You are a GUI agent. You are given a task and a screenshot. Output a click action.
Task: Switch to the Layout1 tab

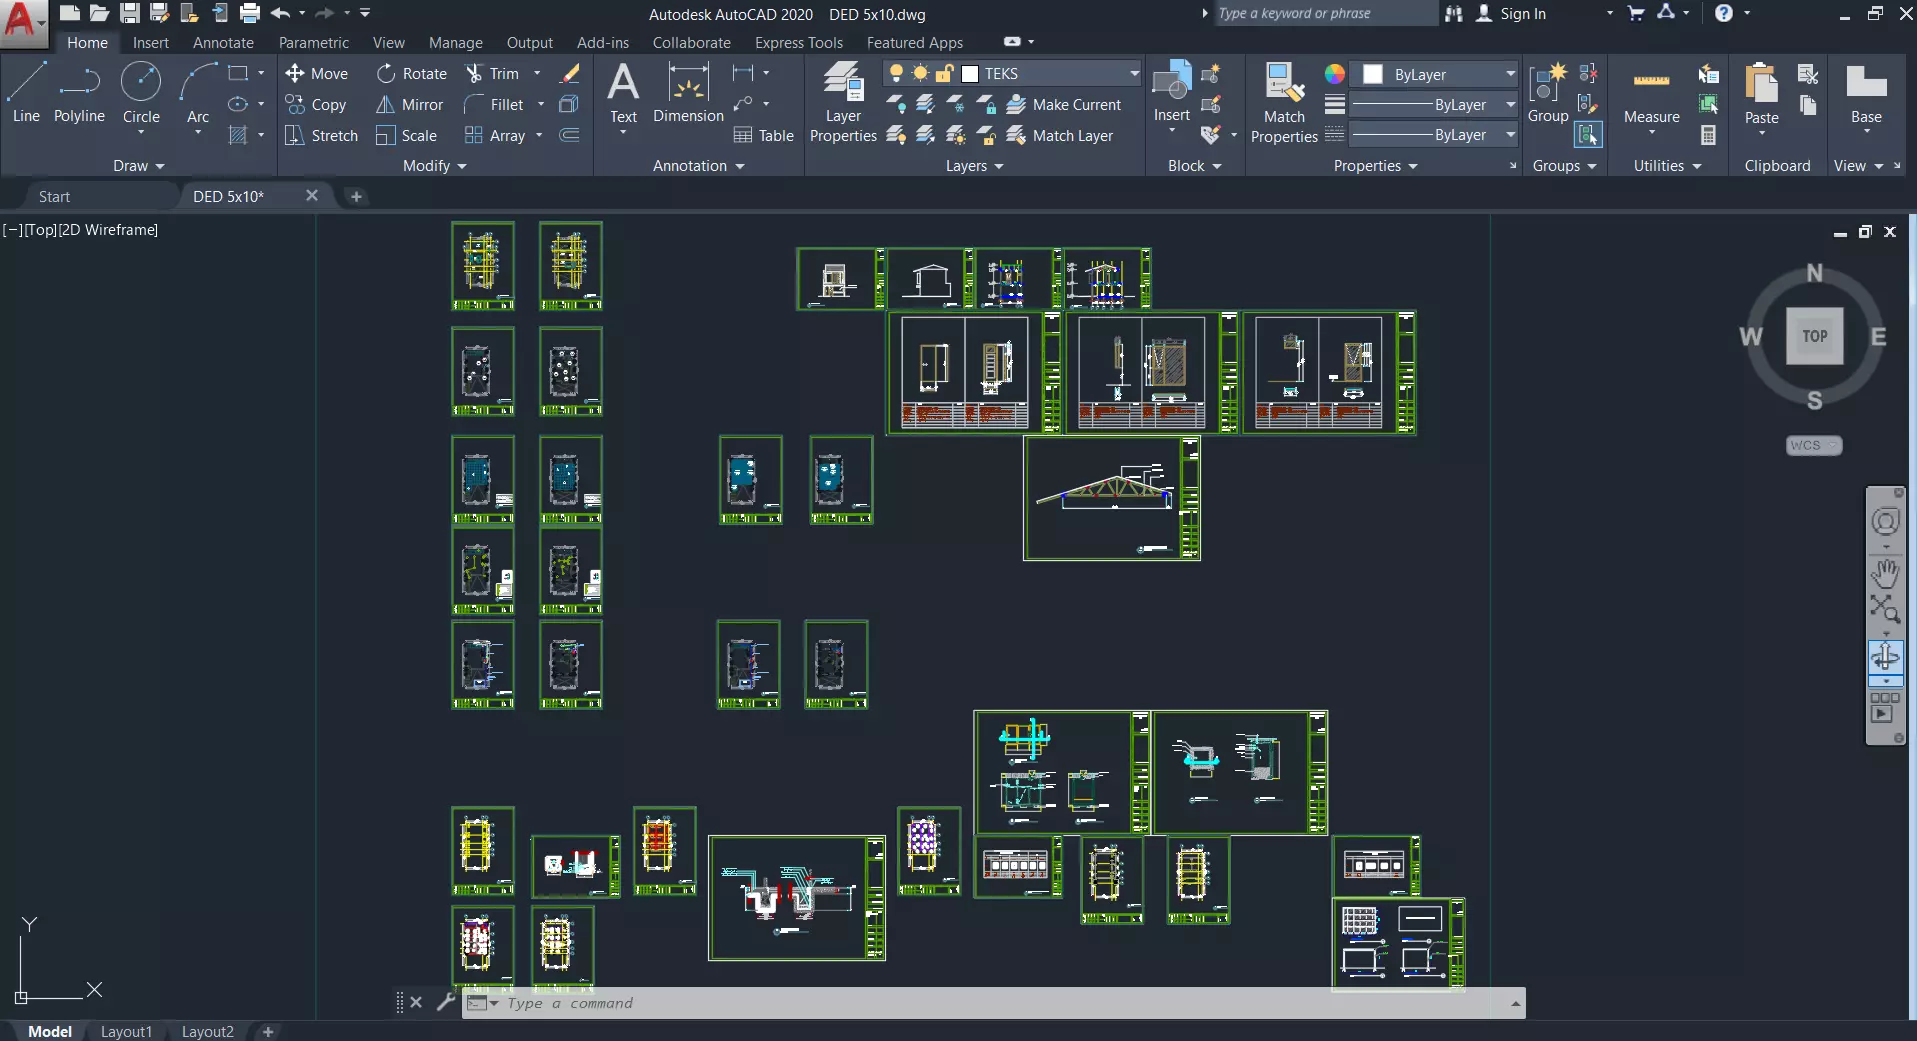[126, 1031]
